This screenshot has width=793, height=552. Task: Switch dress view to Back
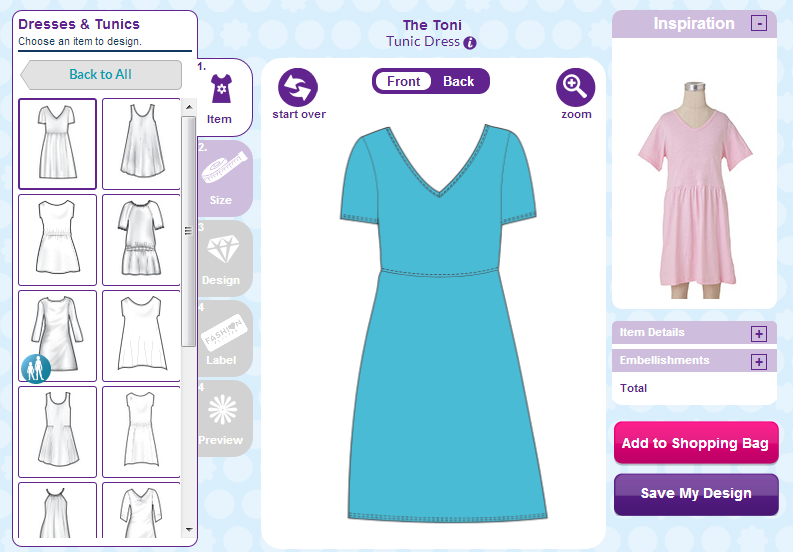pos(459,81)
